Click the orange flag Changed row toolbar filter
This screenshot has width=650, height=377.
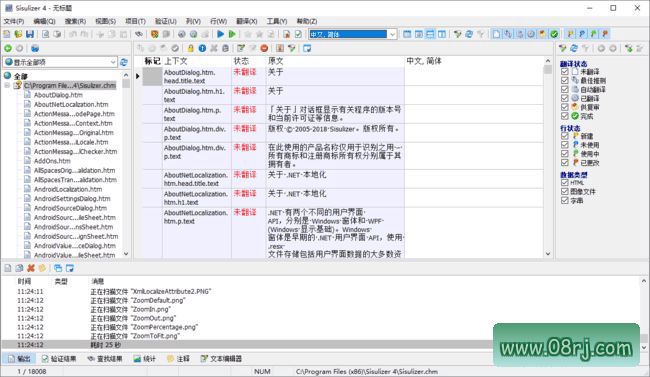click(605, 34)
